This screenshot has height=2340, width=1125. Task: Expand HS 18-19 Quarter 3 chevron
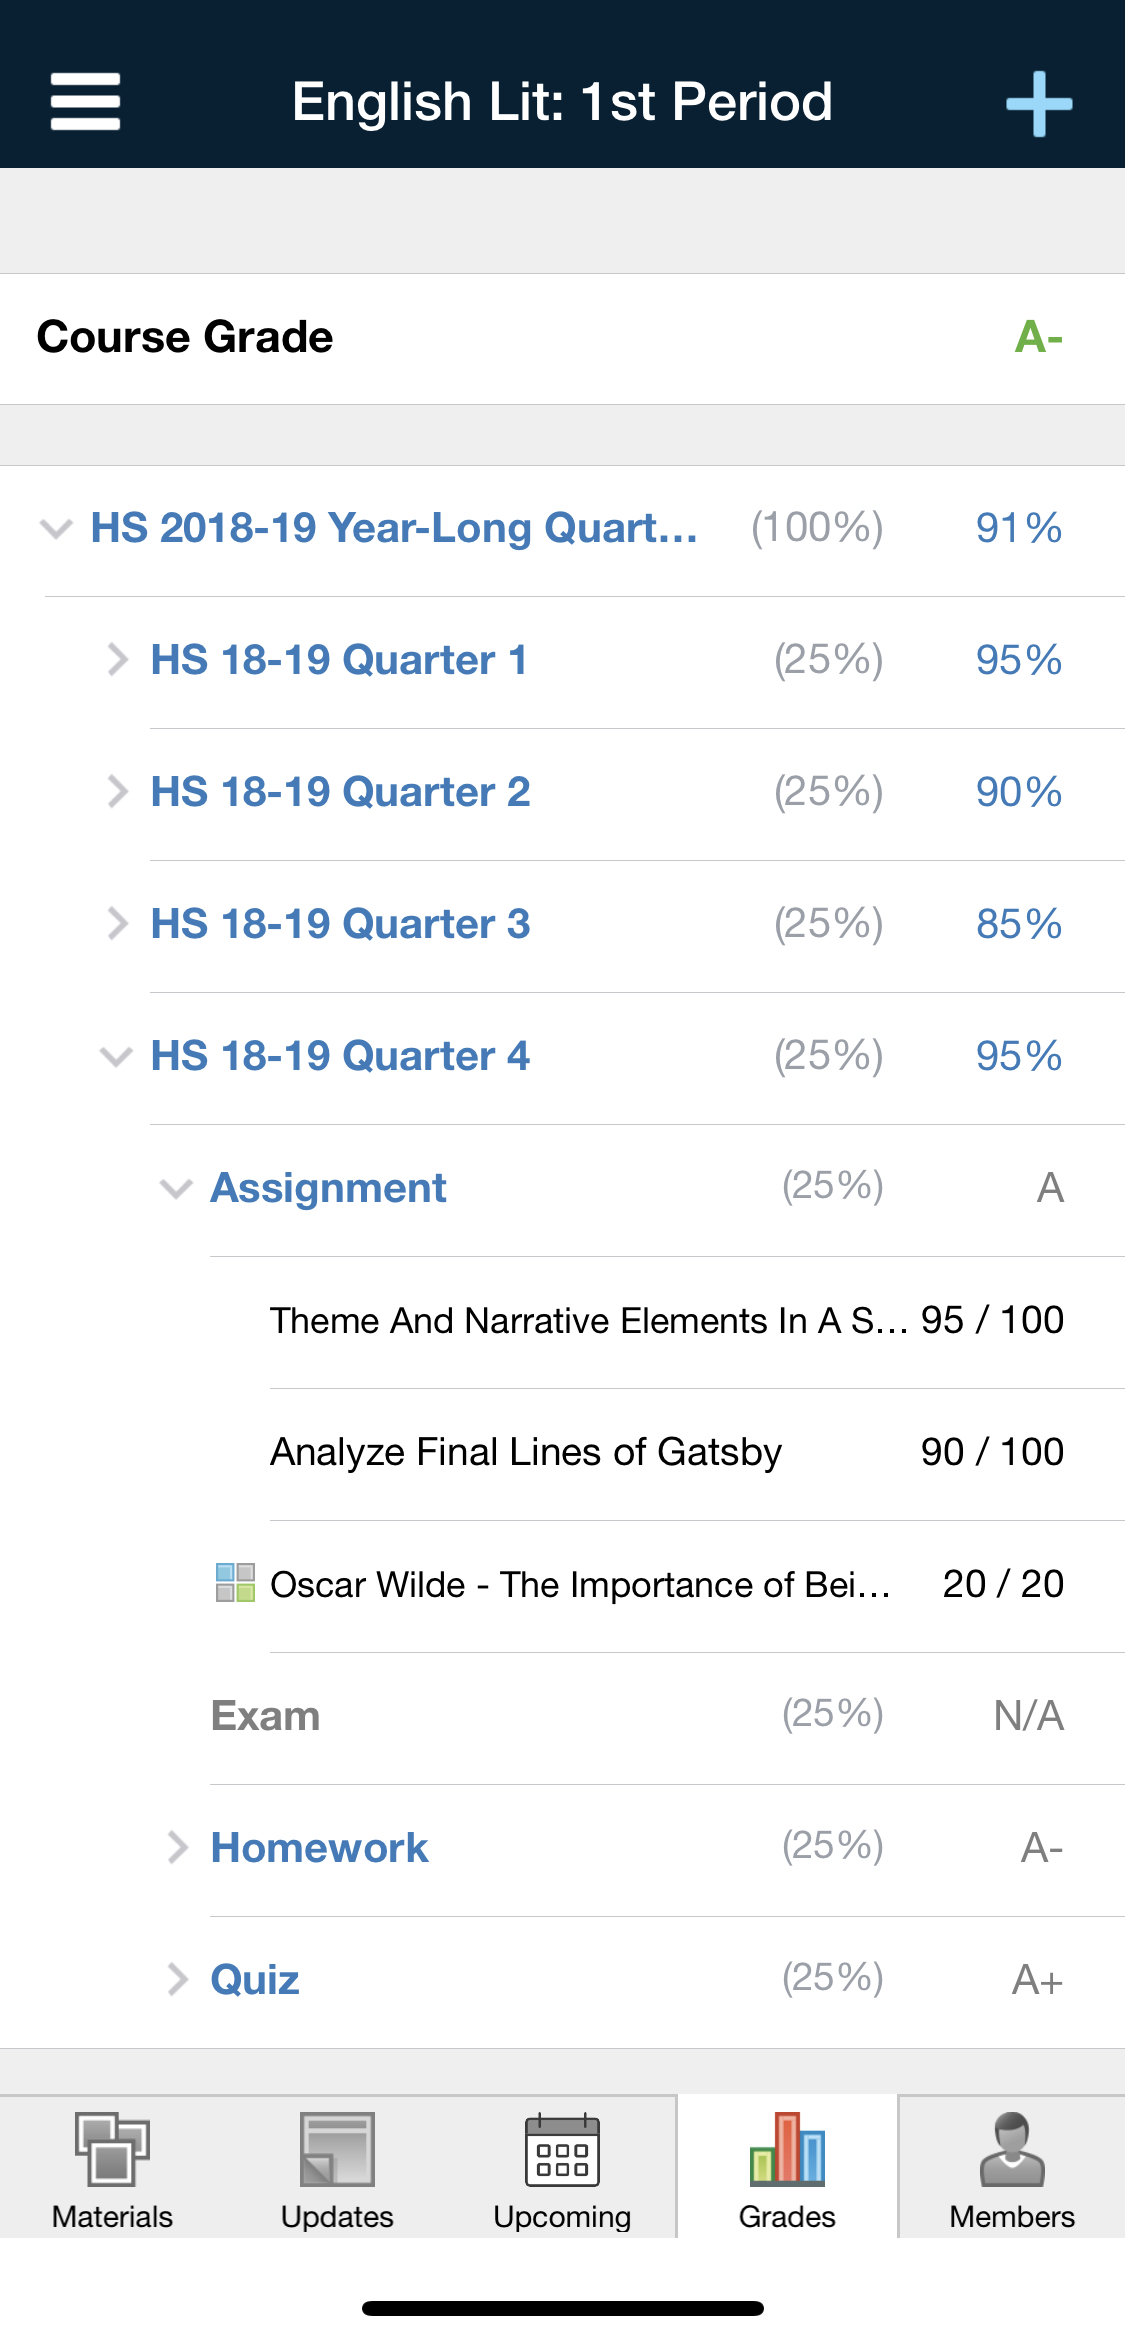click(x=117, y=924)
